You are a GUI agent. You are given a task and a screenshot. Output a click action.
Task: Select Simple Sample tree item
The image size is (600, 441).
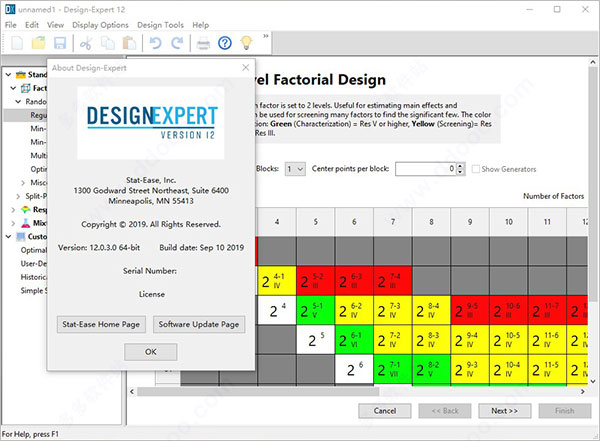[x=33, y=291]
